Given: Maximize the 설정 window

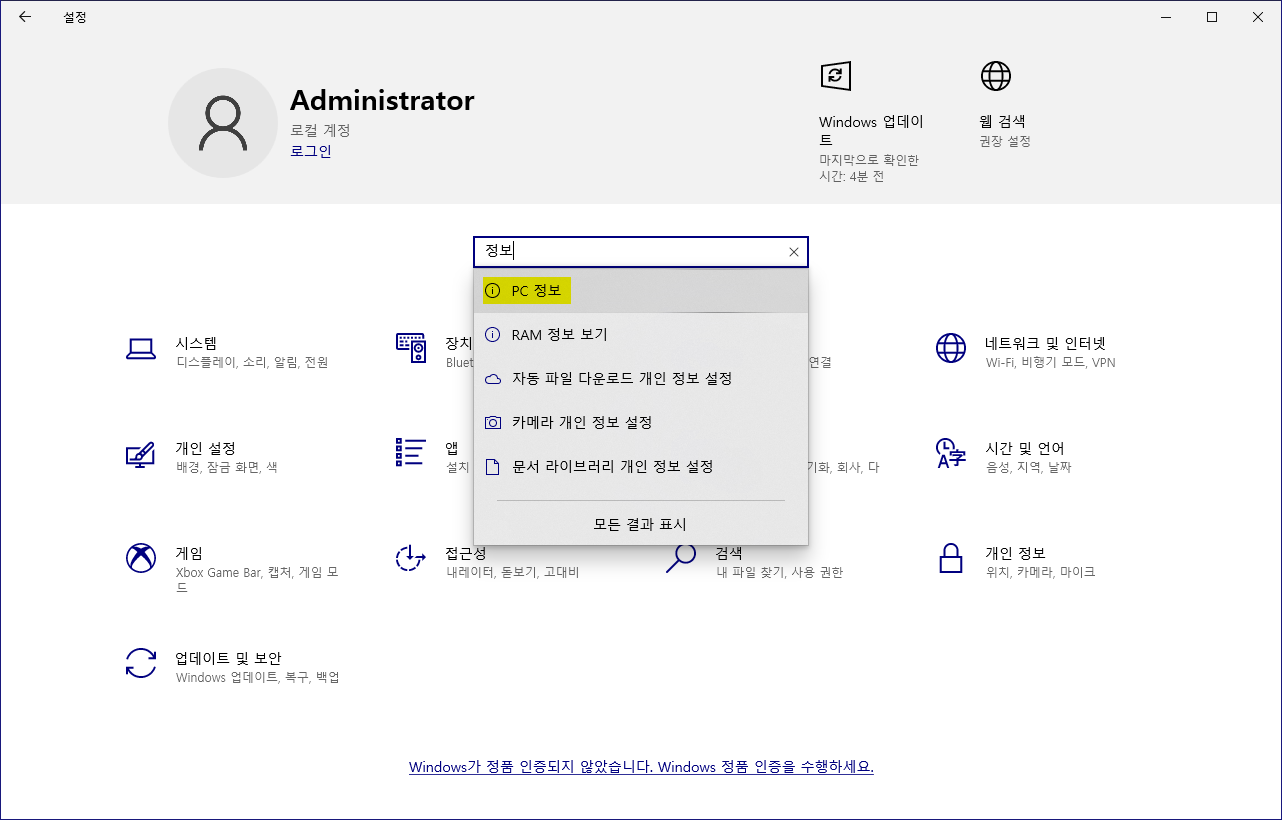Looking at the screenshot, I should pyautogui.click(x=1212, y=17).
